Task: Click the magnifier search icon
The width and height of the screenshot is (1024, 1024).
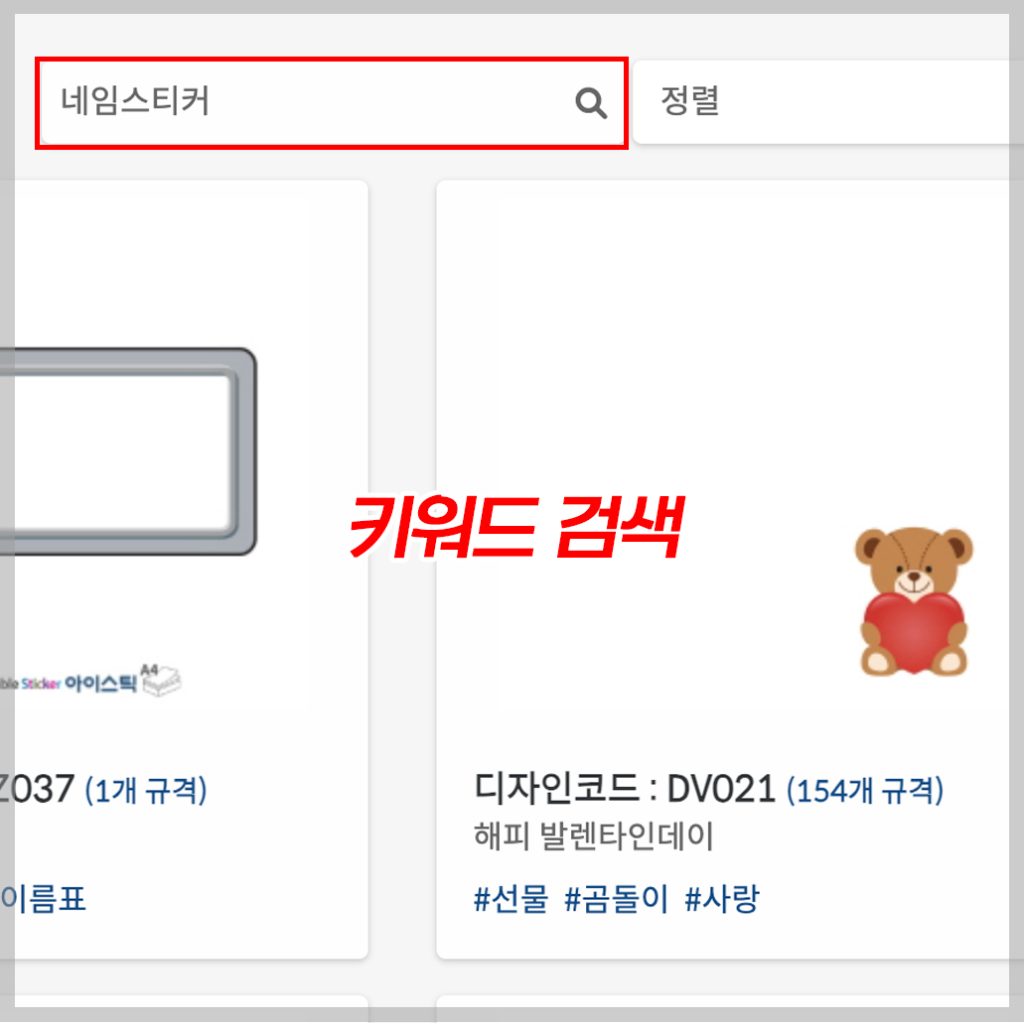Action: (590, 103)
